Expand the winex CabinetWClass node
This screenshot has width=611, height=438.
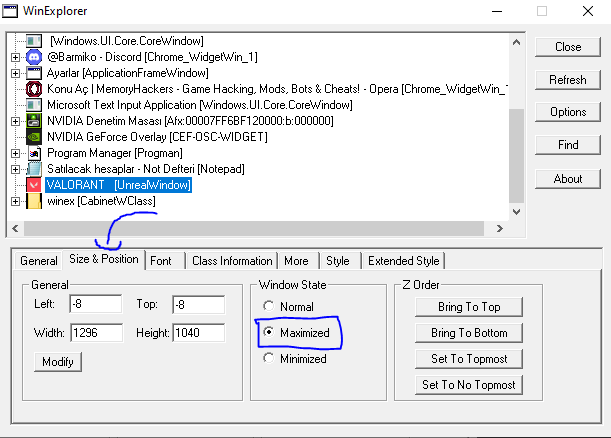(15, 201)
